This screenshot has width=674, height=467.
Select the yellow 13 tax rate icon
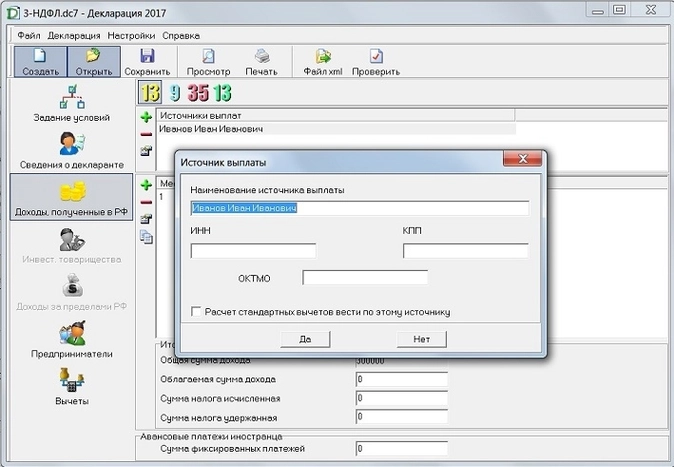coord(150,92)
